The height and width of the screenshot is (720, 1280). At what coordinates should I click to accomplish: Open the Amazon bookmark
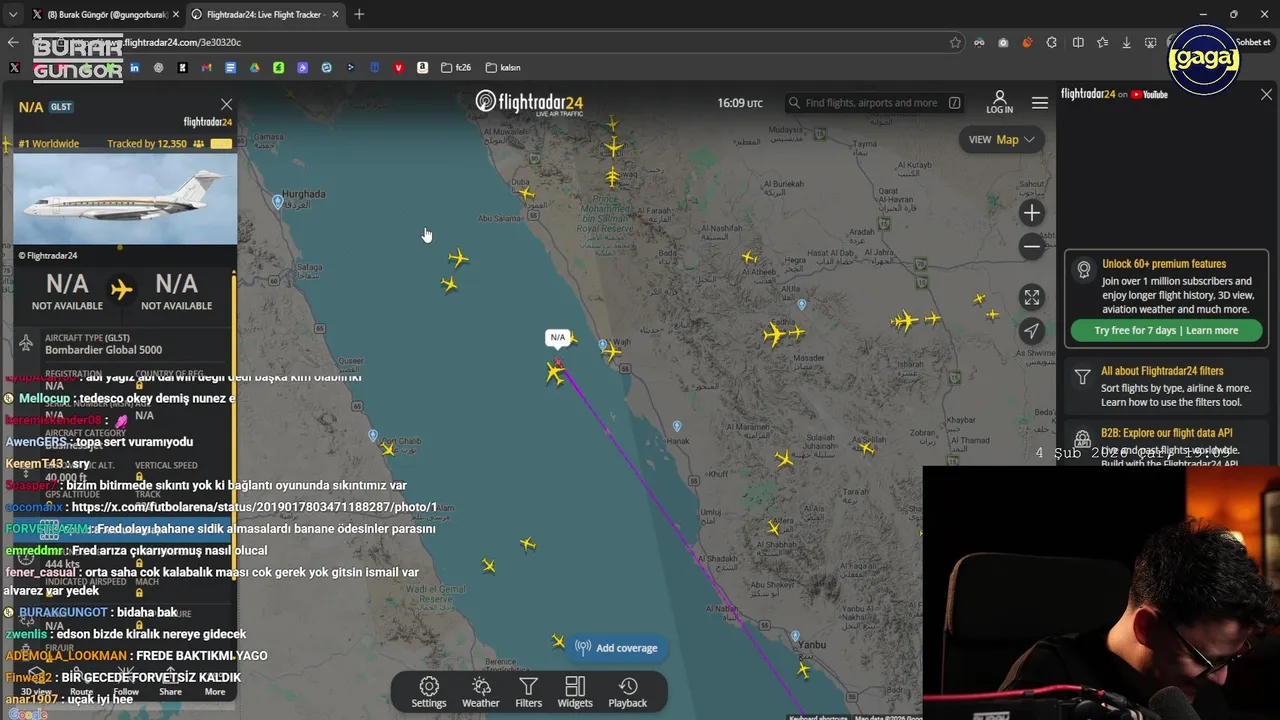point(422,68)
